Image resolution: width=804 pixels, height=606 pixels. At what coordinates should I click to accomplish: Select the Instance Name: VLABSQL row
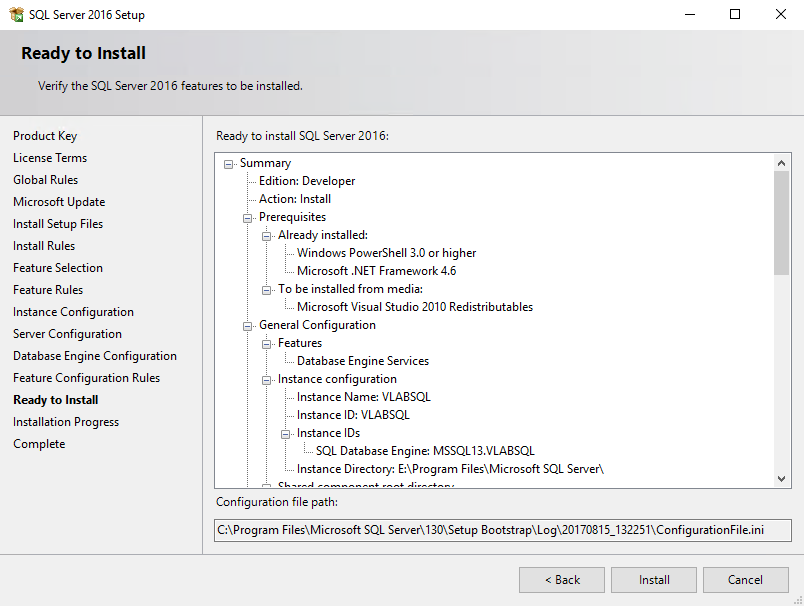point(364,397)
